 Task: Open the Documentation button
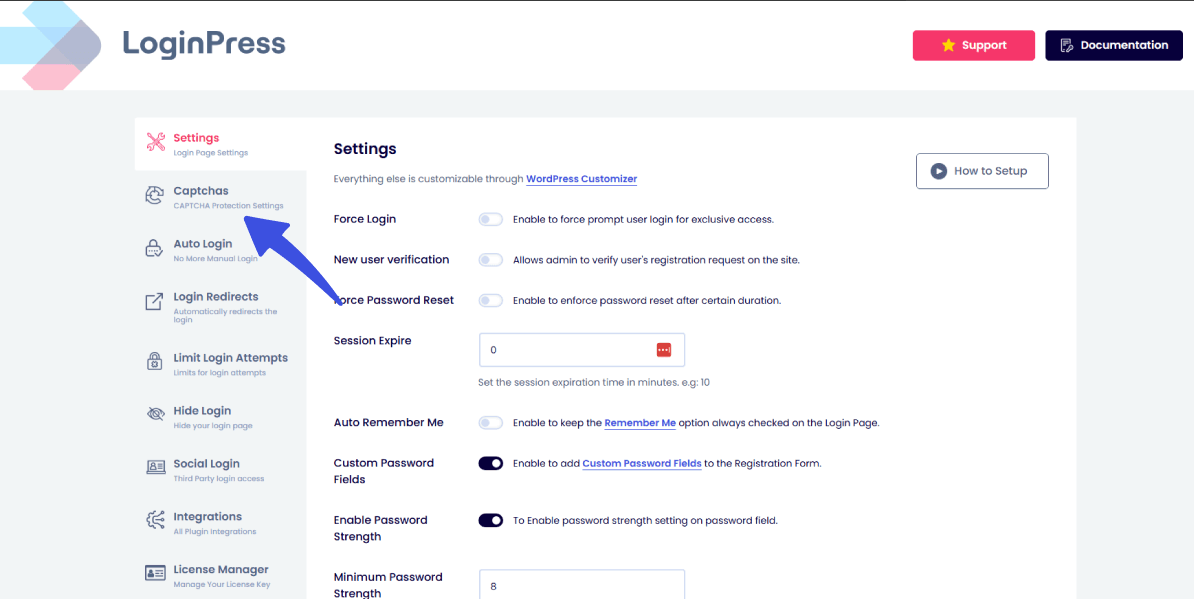pos(1114,46)
